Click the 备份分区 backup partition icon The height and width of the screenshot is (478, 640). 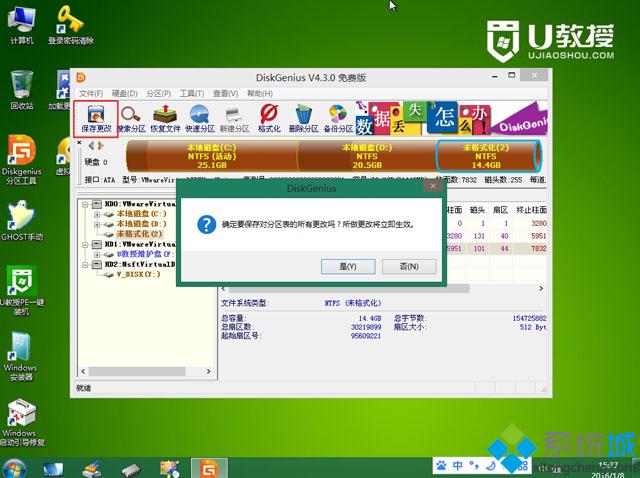coord(338,119)
